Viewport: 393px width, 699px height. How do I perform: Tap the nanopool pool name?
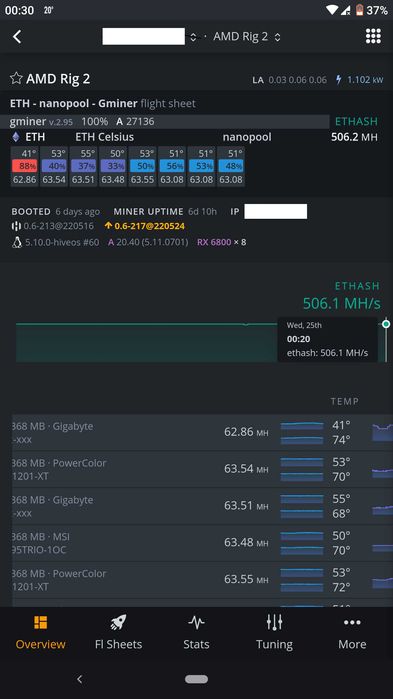click(x=247, y=137)
